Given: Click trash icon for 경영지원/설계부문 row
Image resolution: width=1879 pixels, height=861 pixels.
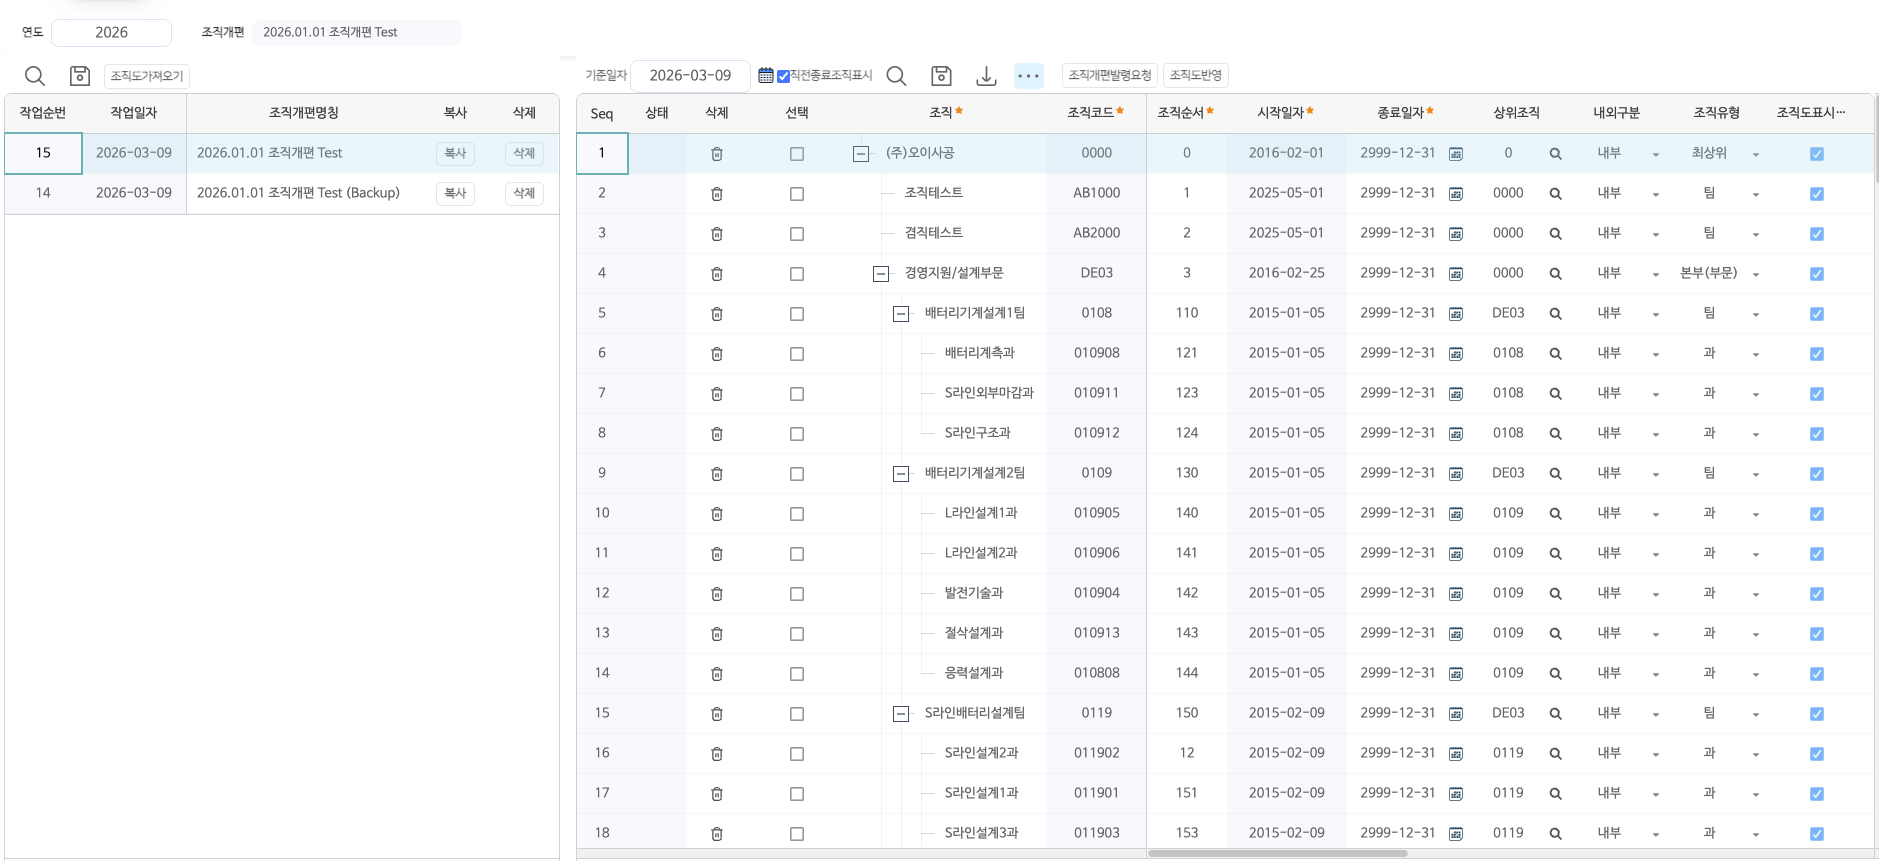Looking at the screenshot, I should pyautogui.click(x=717, y=274).
